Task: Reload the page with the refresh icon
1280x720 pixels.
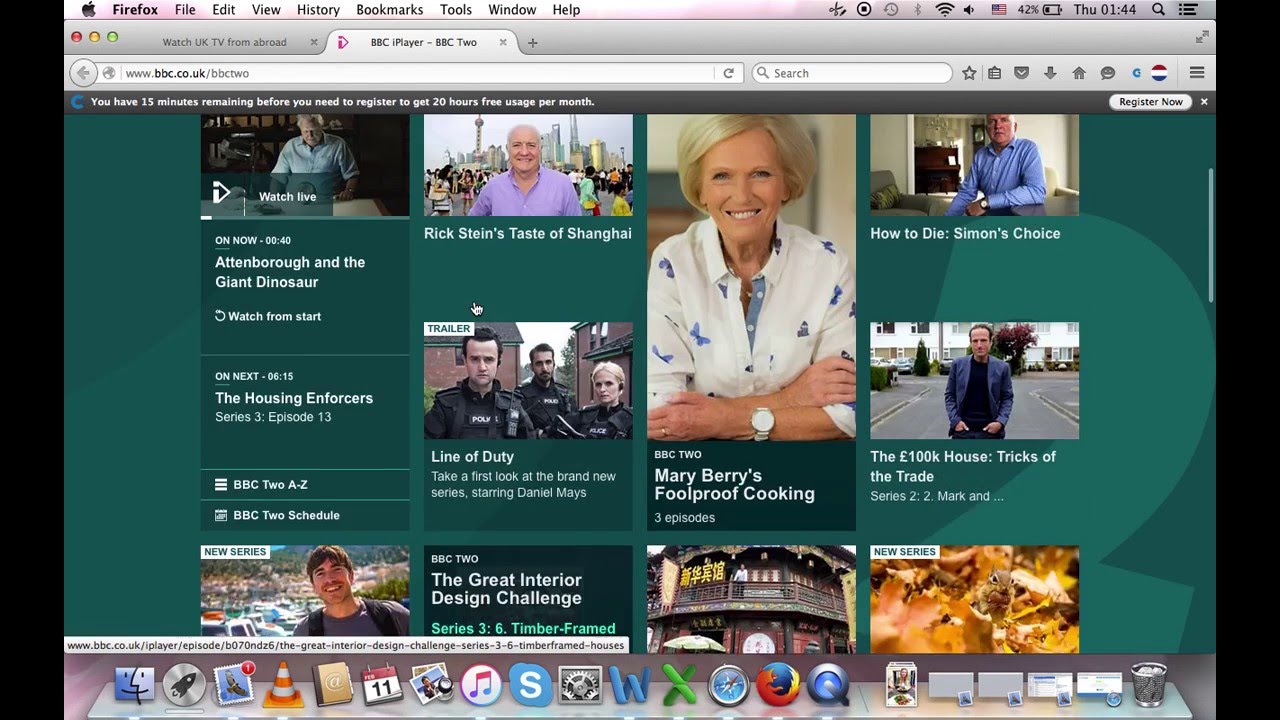Action: tap(728, 73)
